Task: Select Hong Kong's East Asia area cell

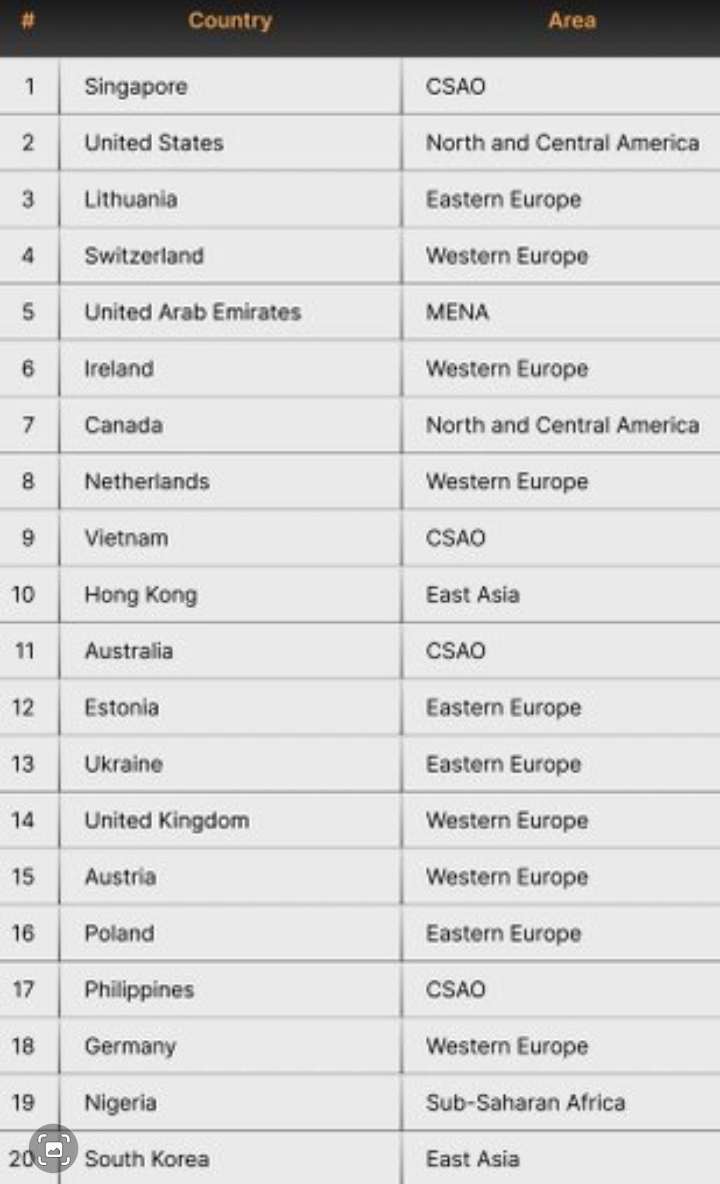Action: [x=472, y=595]
